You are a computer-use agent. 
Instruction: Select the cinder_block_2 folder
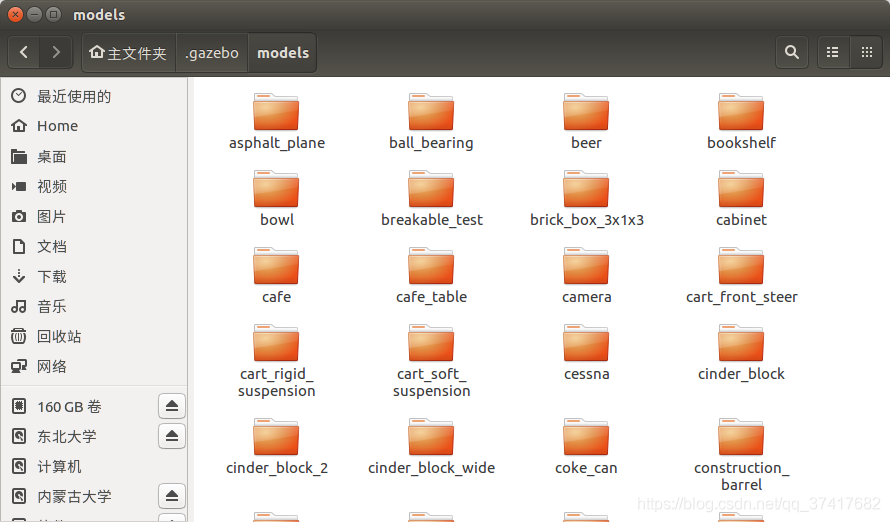click(276, 447)
